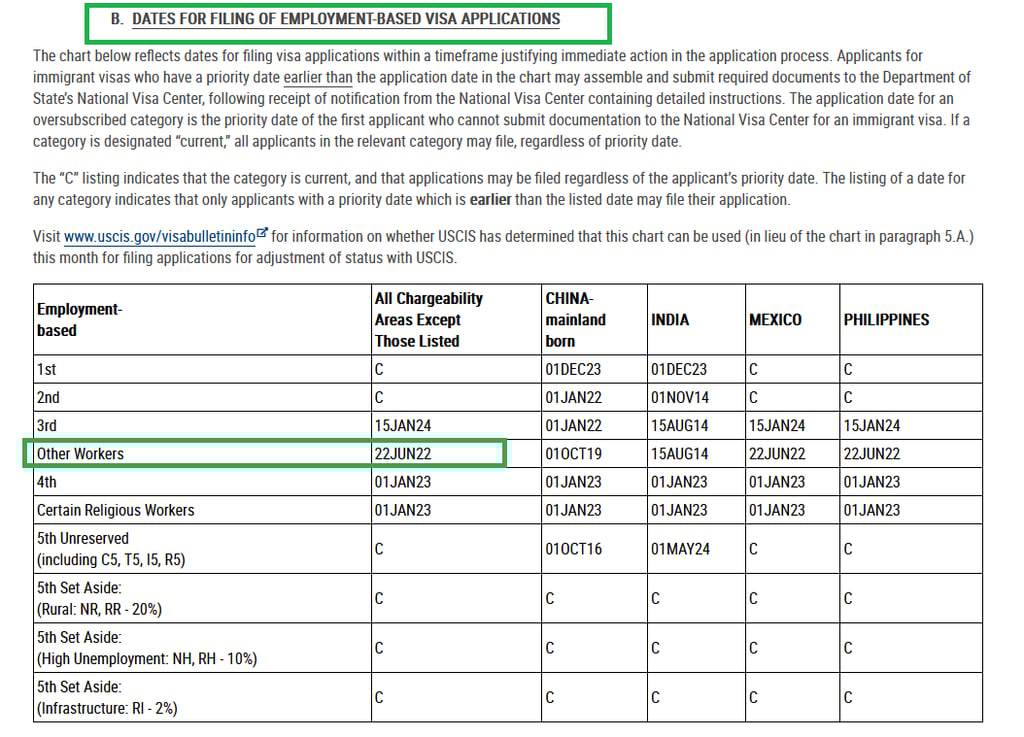Select the 5th Set Aside Infrastructure row label

point(107,698)
